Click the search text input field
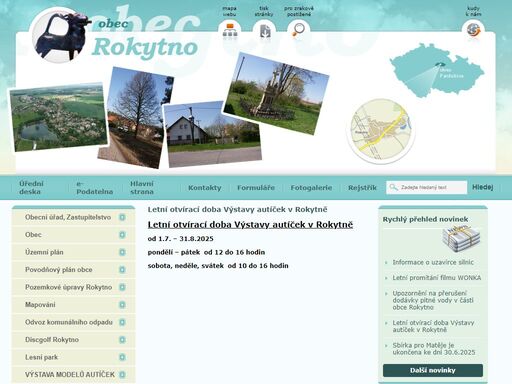Viewport: 512px width, 384px height. (x=426, y=187)
